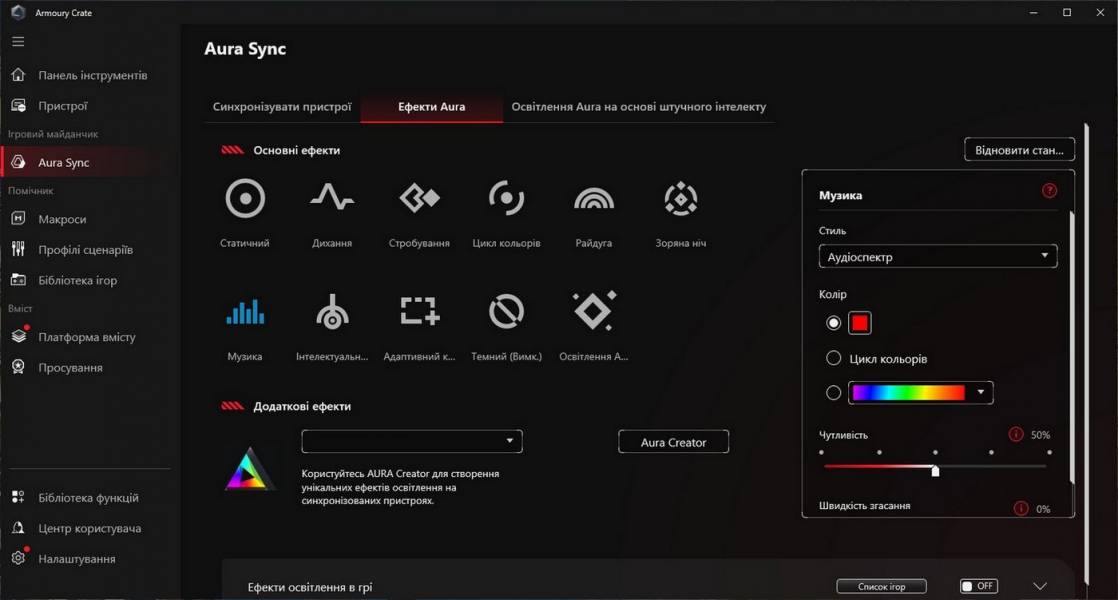
Task: Select the Освітлення А... effect icon
Action: tap(594, 311)
